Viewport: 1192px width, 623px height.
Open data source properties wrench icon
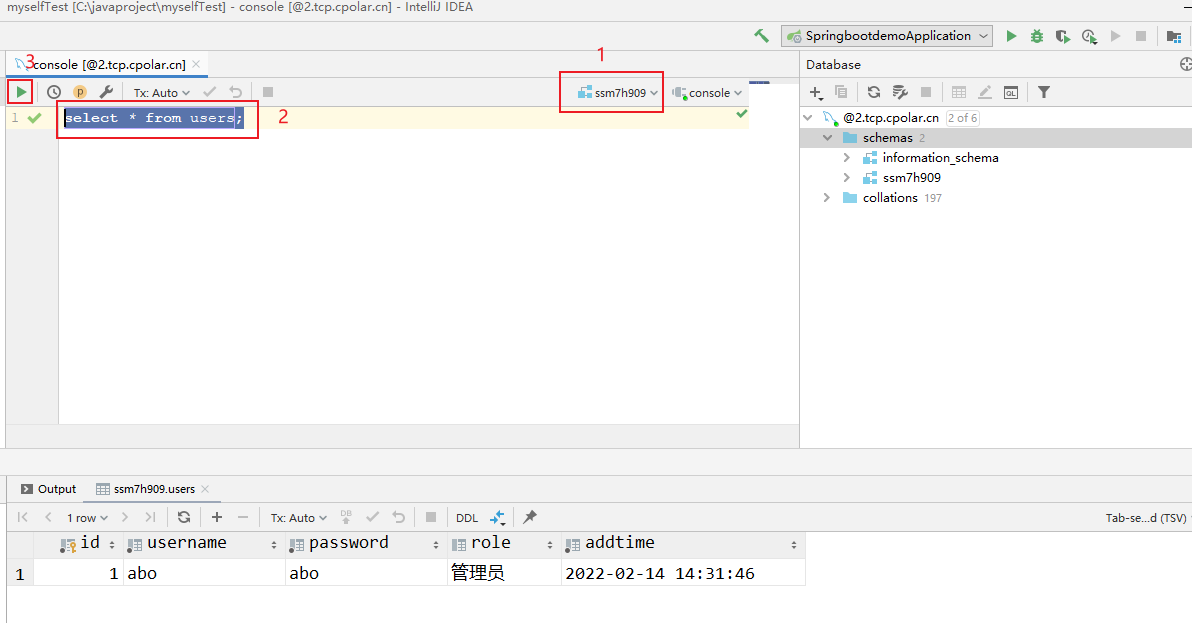900,92
